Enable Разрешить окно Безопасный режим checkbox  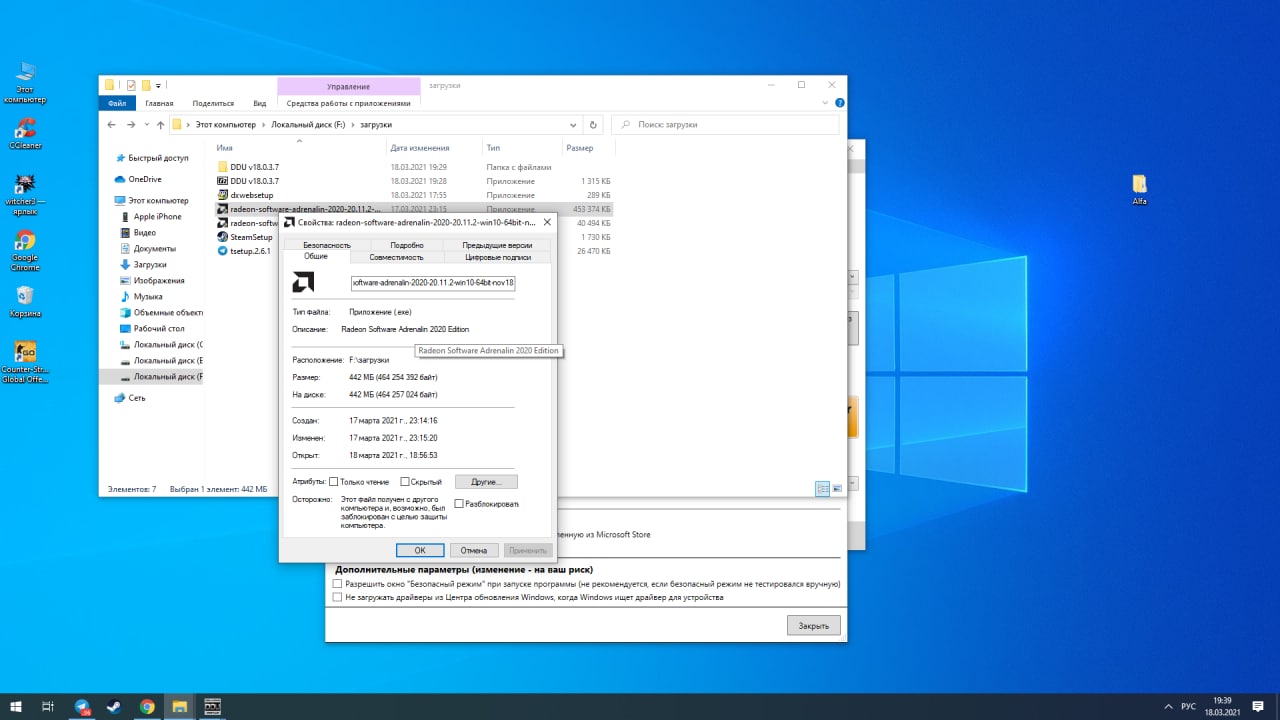pyautogui.click(x=337, y=583)
